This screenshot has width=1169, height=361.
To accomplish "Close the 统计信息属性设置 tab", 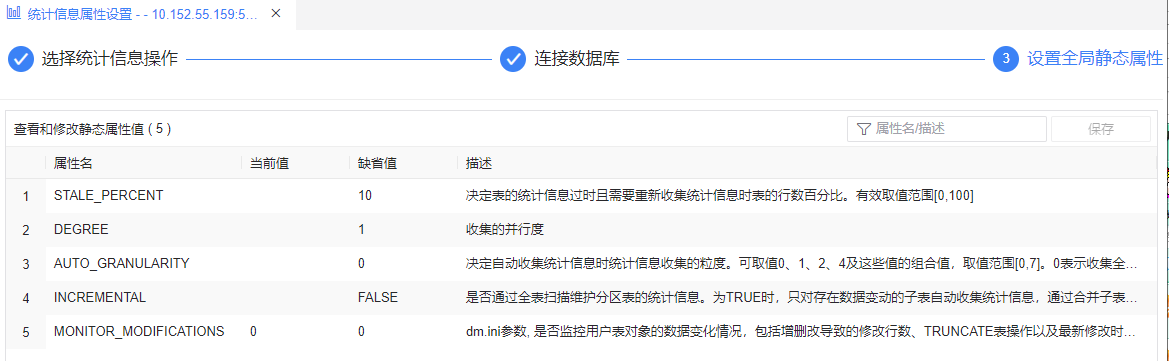I will [x=276, y=14].
